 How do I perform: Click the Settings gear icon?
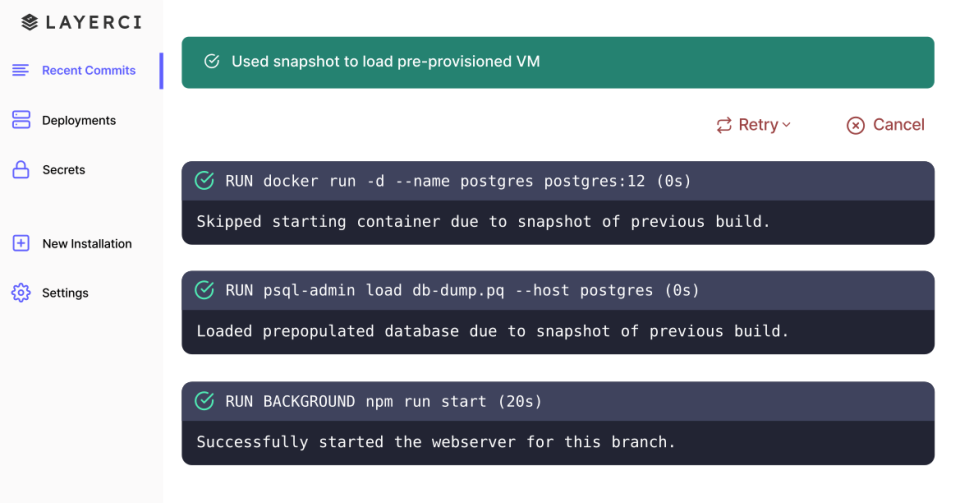click(20, 293)
